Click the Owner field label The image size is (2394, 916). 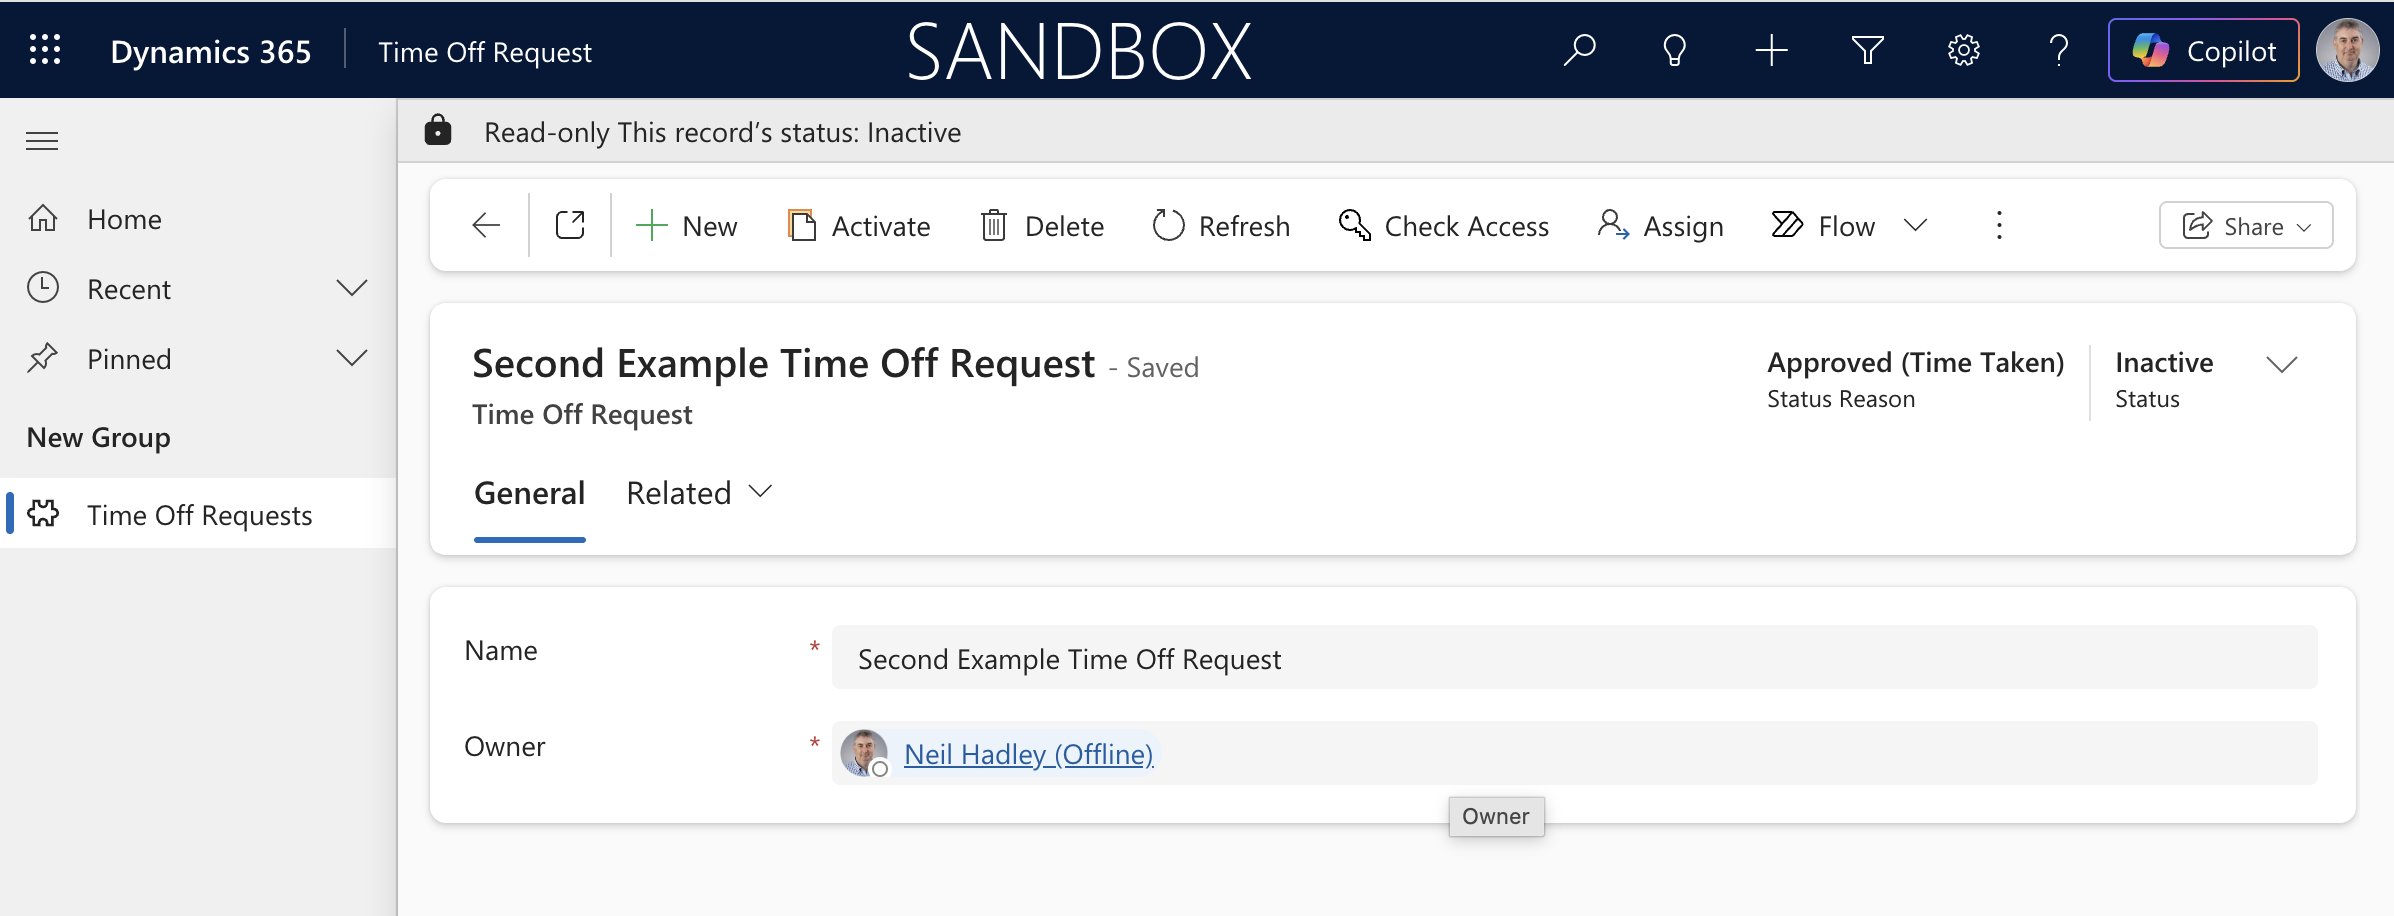(505, 746)
